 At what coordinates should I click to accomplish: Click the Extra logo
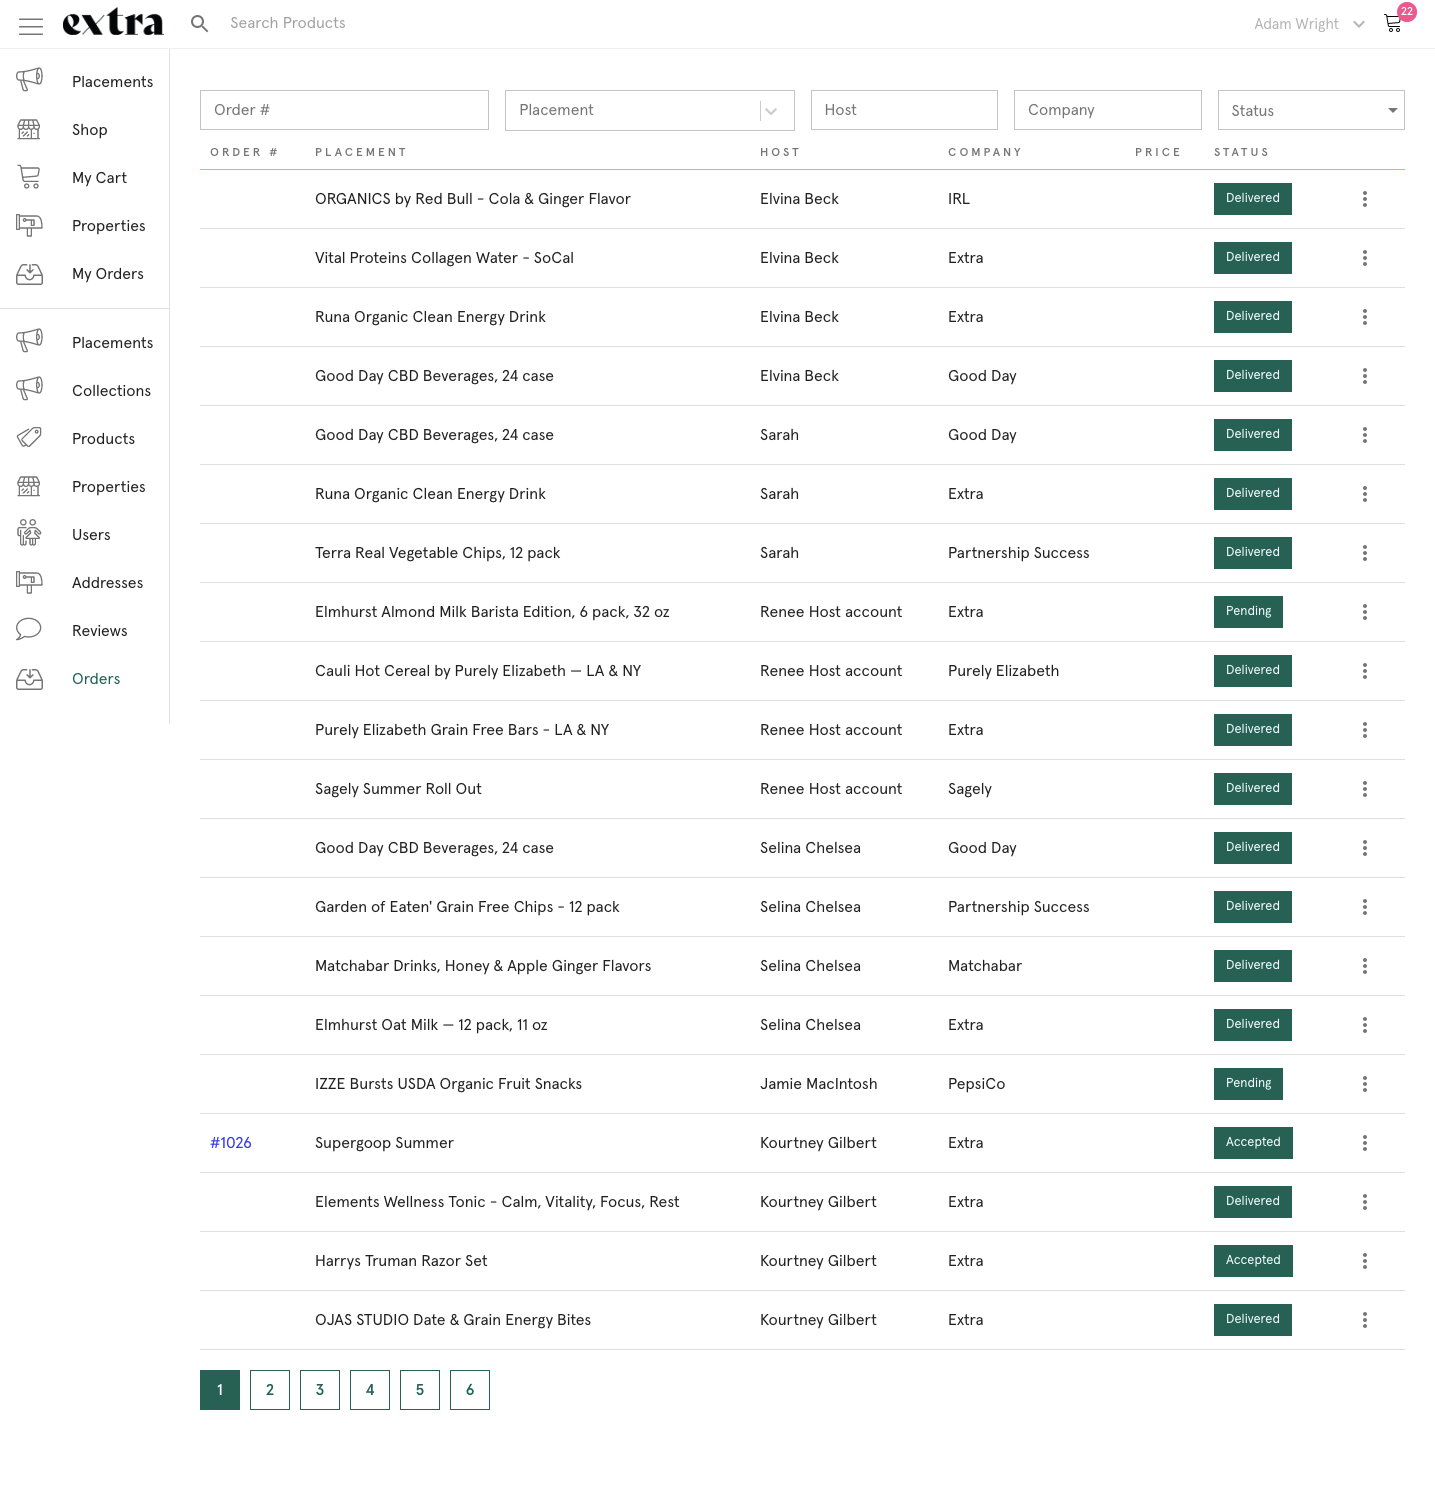113,22
